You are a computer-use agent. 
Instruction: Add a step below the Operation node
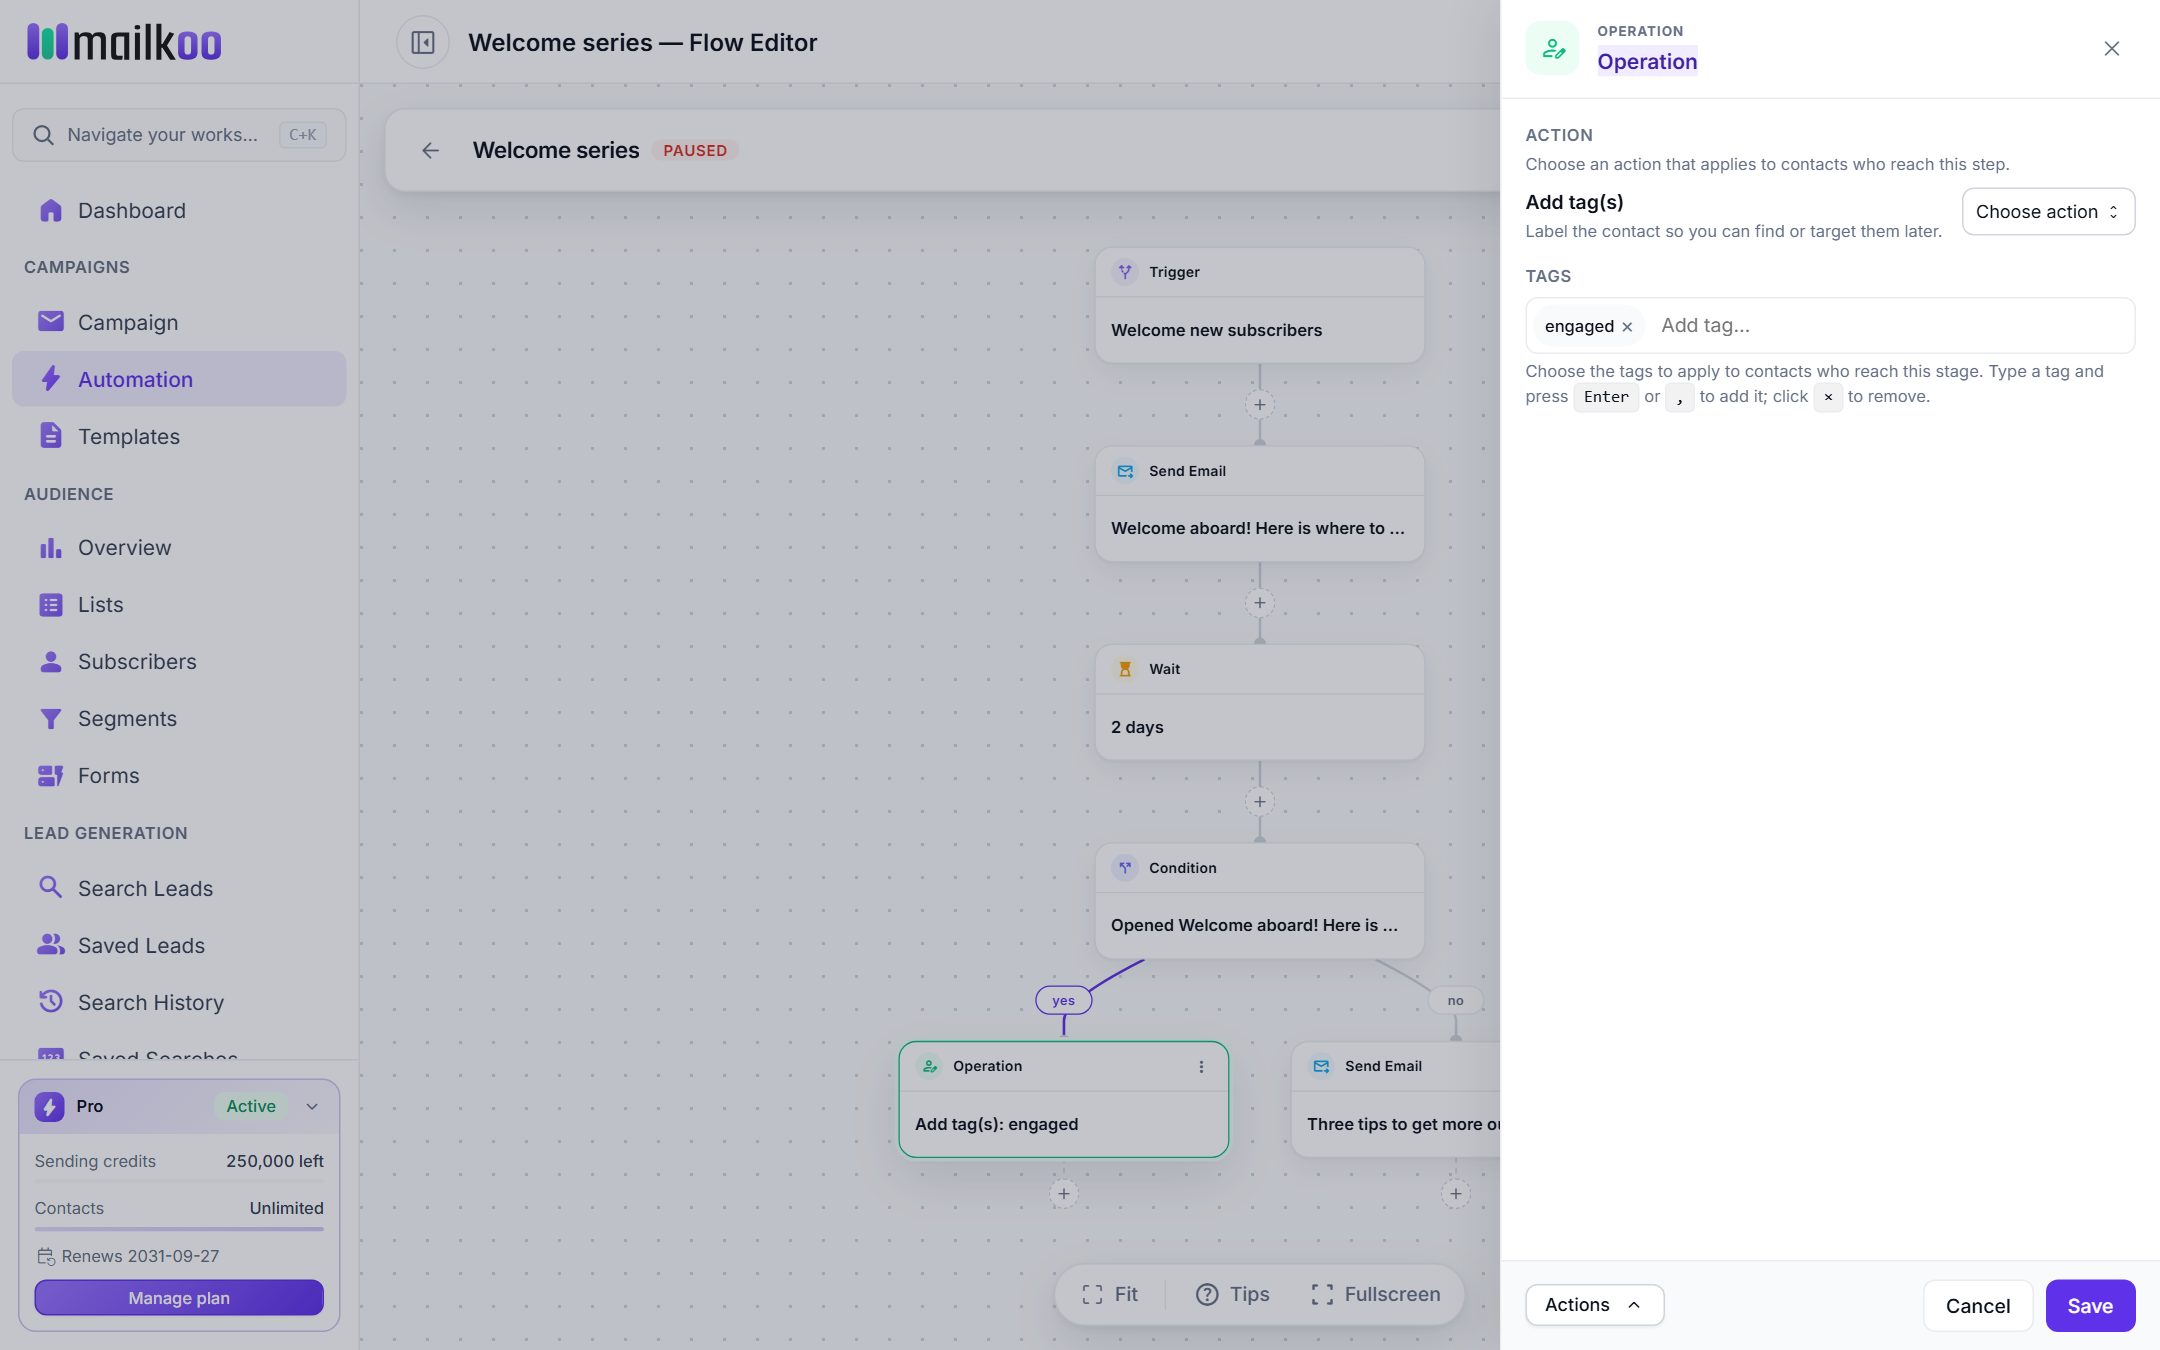coord(1064,1194)
